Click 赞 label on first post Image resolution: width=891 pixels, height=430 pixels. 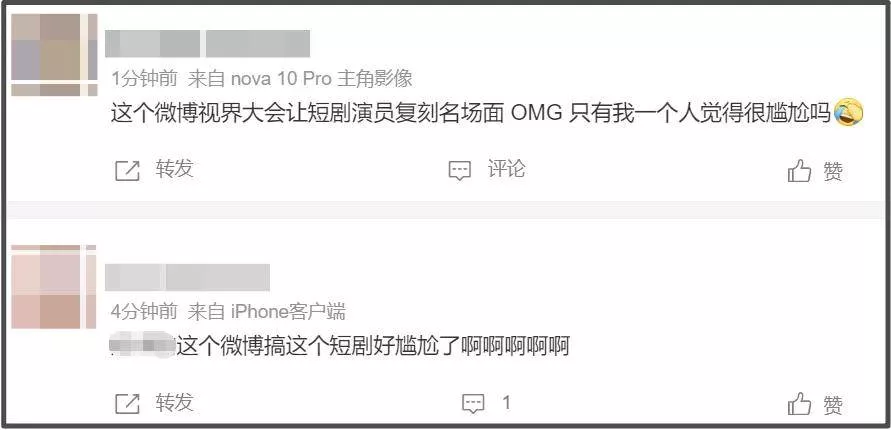coord(833,171)
